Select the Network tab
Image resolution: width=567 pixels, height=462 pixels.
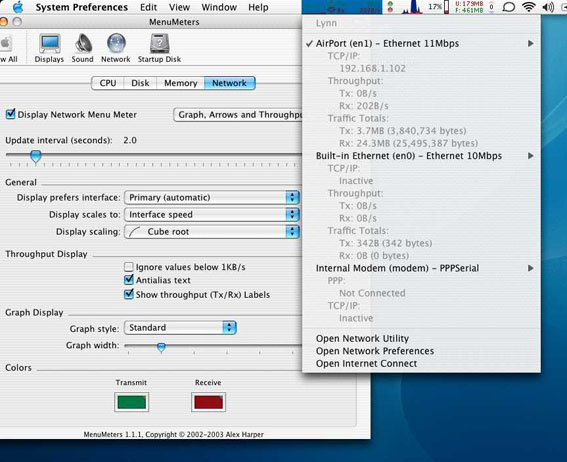230,83
